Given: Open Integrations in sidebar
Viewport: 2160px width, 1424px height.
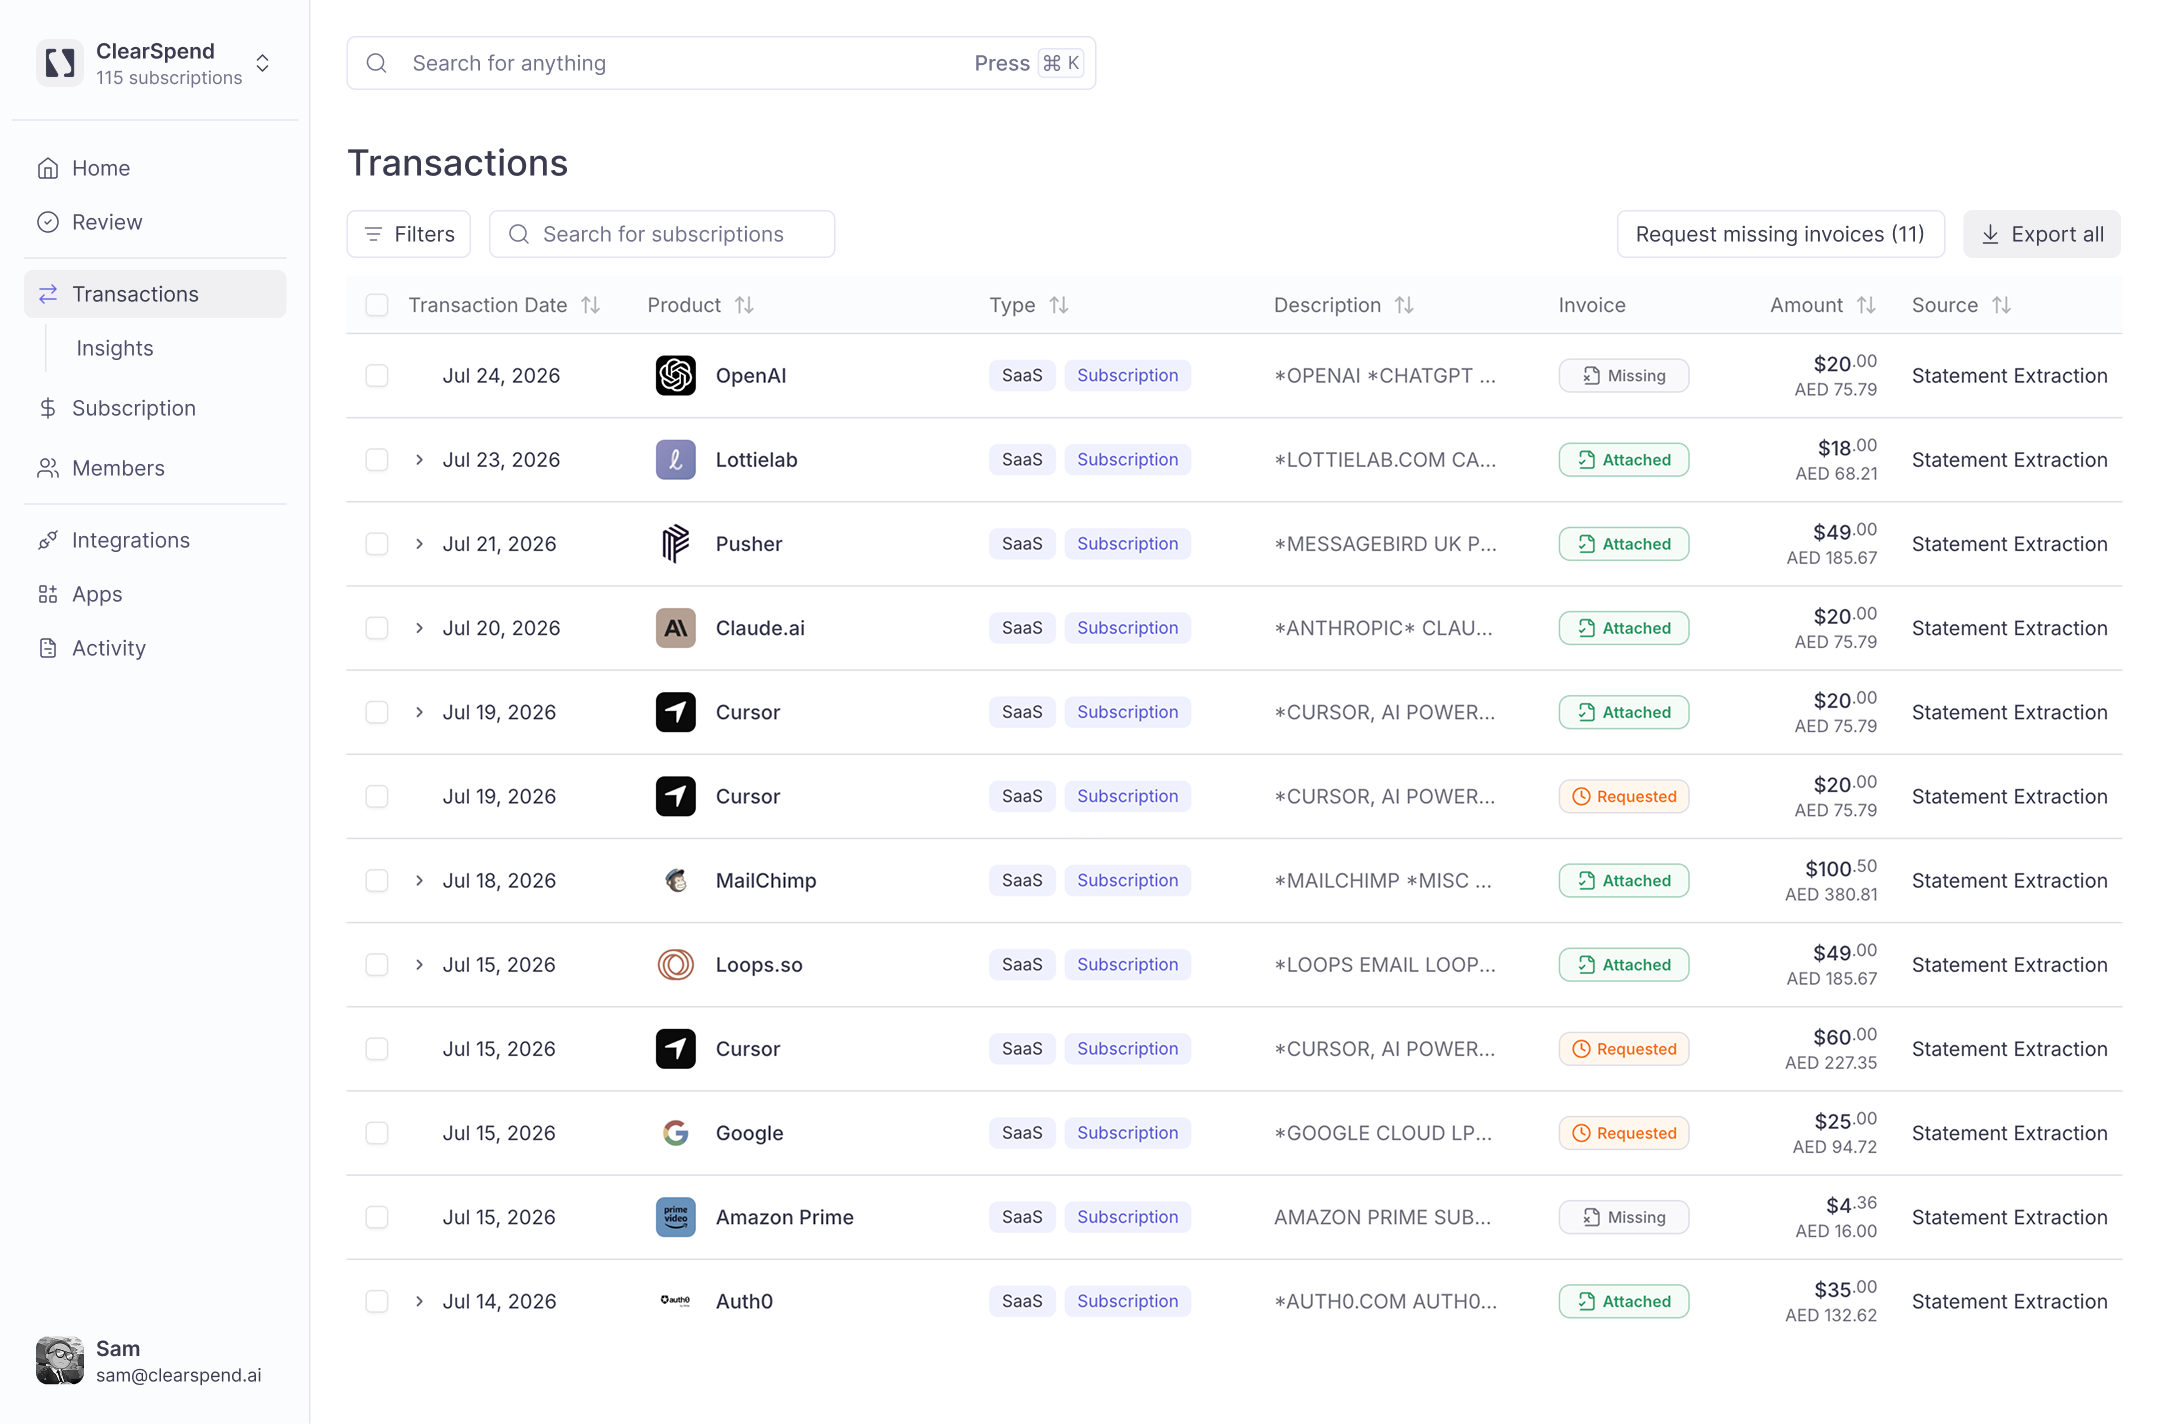Looking at the screenshot, I should coord(155,540).
